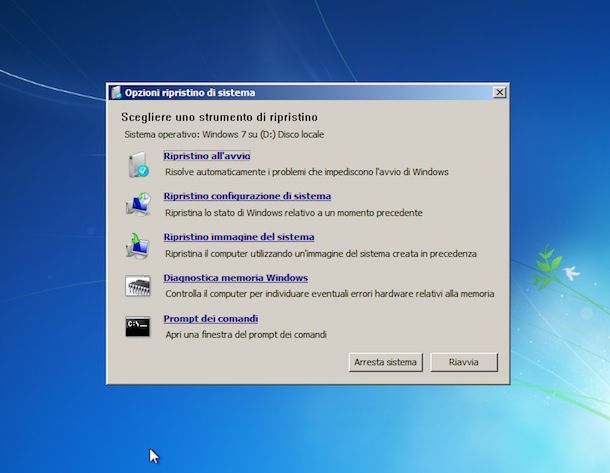
Task: Click description 'Apri una finestra del prompt dei comandi'
Action: tap(246, 335)
